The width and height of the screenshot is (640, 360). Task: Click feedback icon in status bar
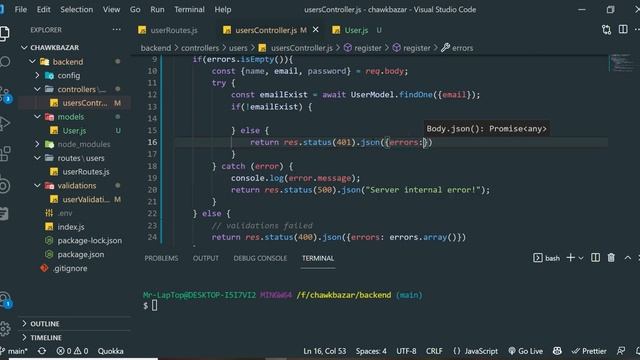click(621, 351)
